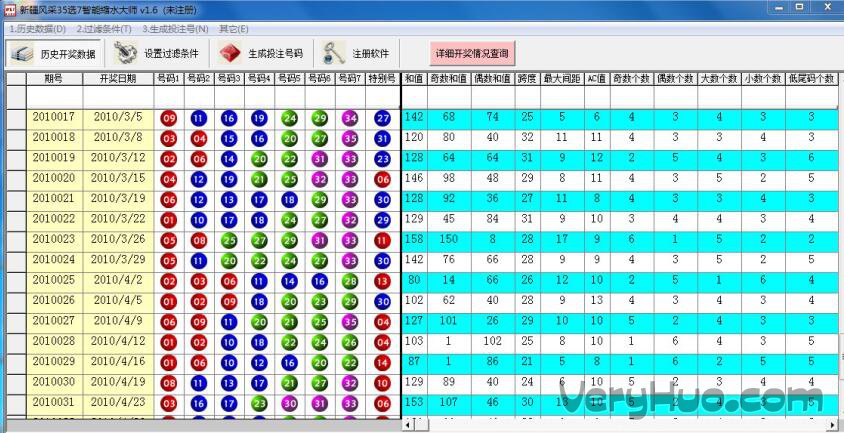This screenshot has height=433, width=844.
Task: Open the 3.生成投注号(N) menu
Action: 175,29
